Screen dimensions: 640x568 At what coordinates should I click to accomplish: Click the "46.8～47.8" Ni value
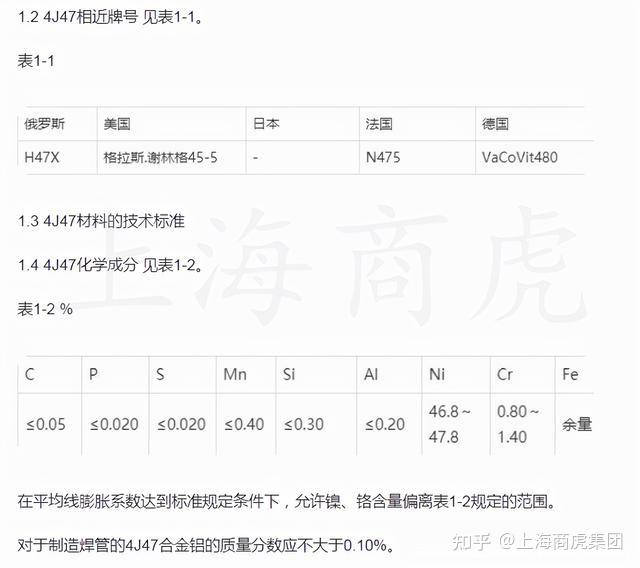point(449,424)
